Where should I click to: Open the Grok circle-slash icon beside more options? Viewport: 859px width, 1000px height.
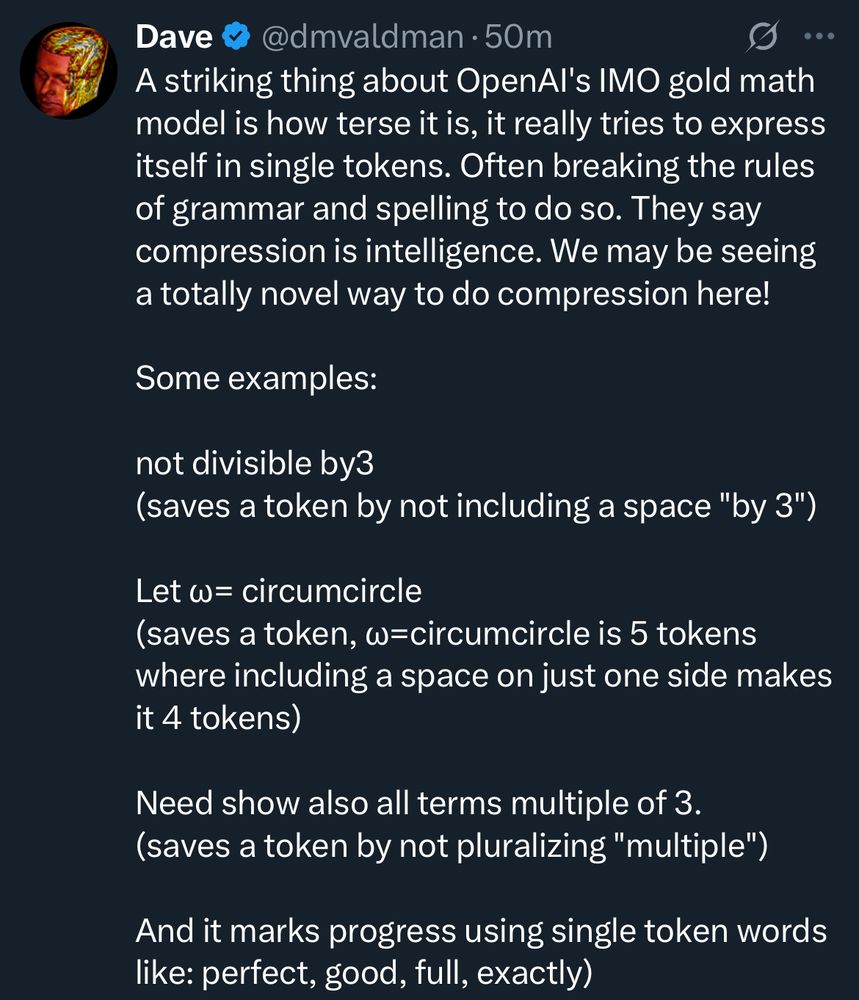762,36
